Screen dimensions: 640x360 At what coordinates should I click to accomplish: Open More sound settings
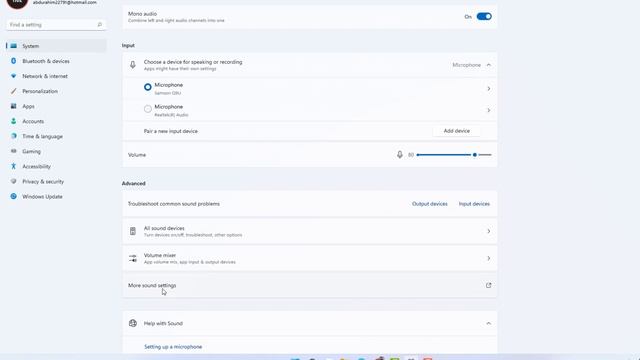(x=310, y=285)
